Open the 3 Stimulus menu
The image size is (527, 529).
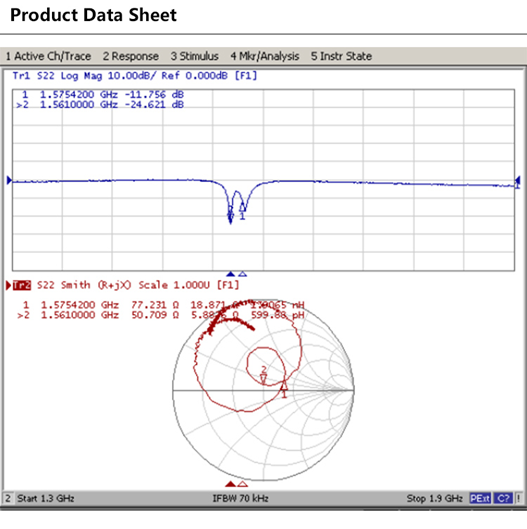coord(194,56)
